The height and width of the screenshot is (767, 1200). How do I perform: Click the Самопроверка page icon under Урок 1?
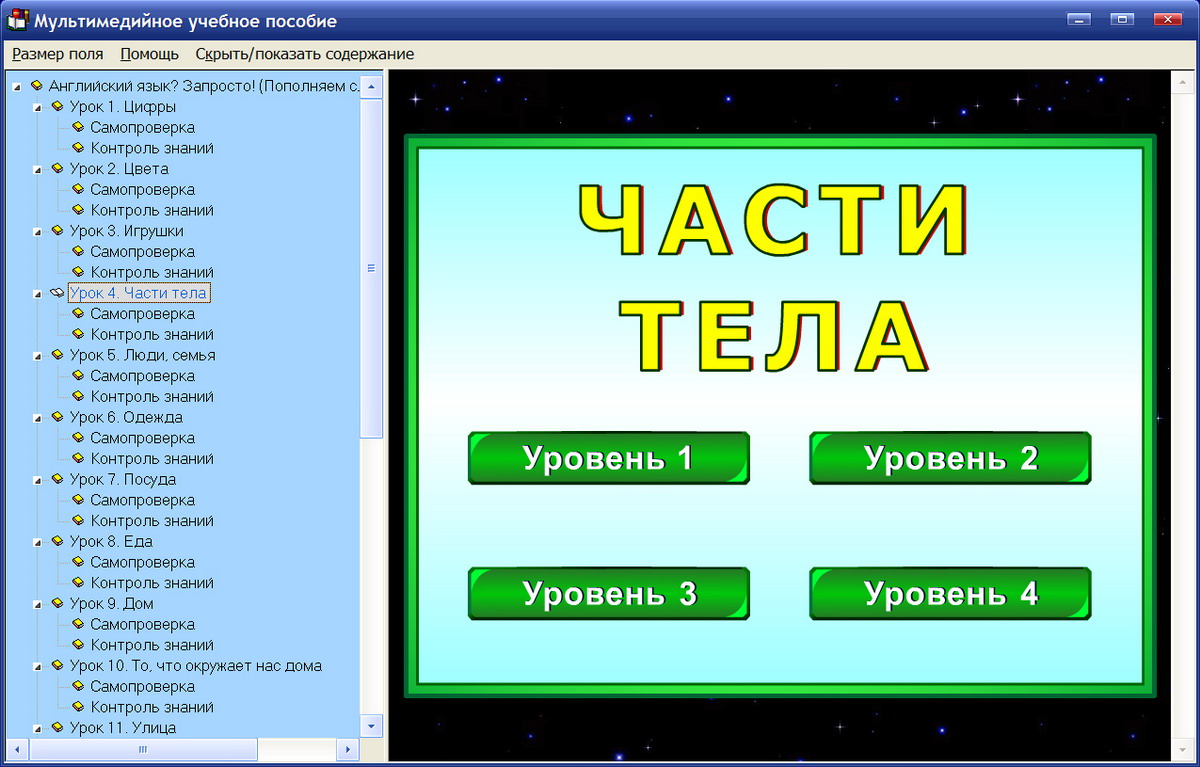[78, 127]
